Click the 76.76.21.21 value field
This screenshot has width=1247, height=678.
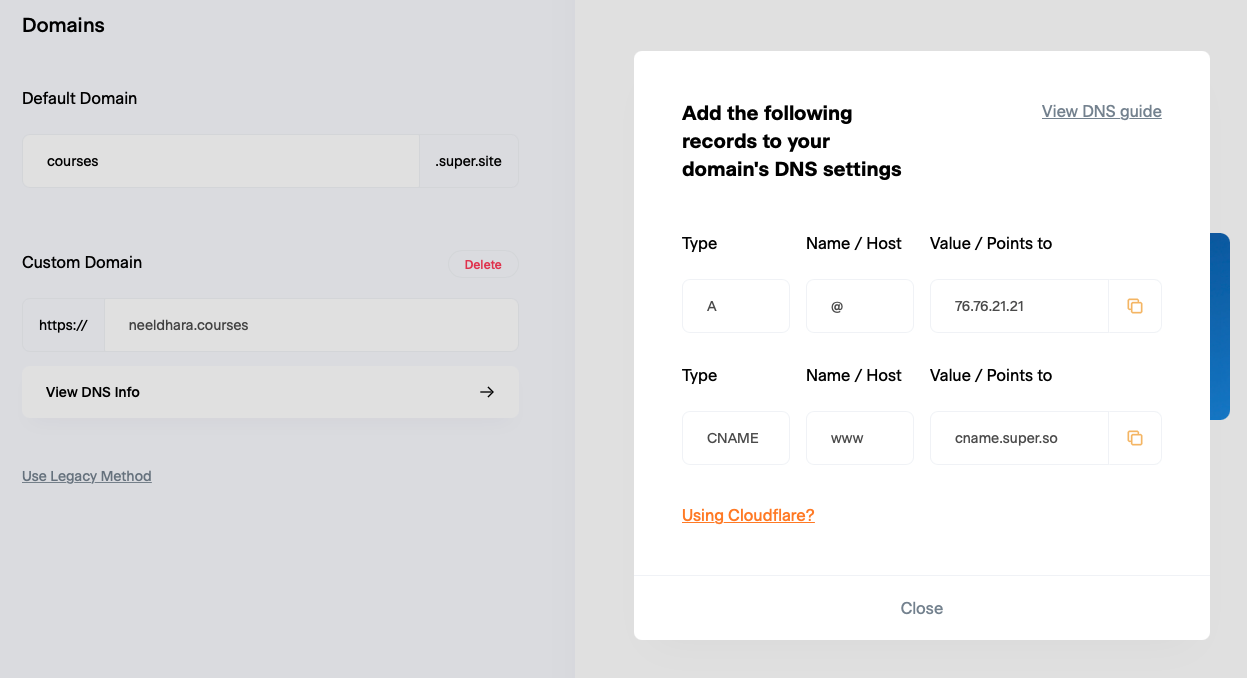pyautogui.click(x=1019, y=306)
